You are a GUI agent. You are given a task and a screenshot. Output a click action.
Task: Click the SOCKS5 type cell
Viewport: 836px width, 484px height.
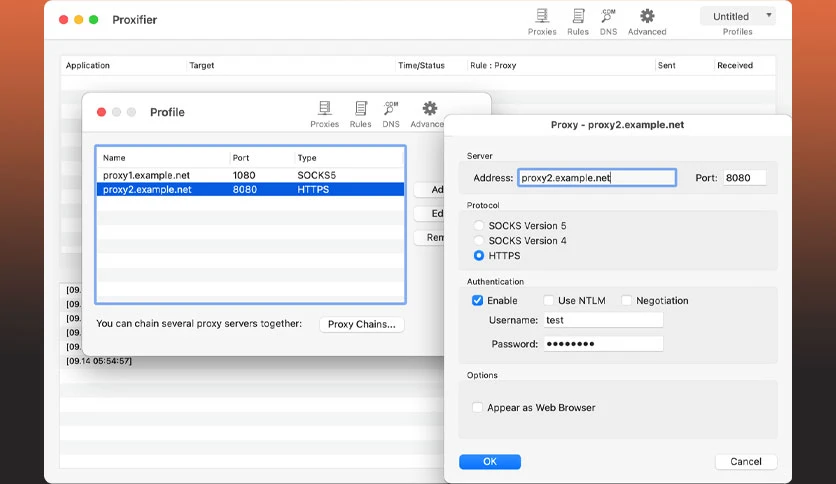(x=317, y=175)
